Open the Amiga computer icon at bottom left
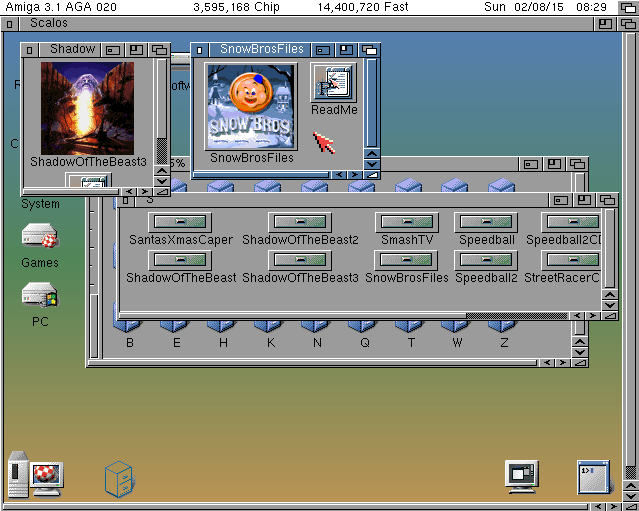Screen dimensions: 639x511 coord(36,475)
